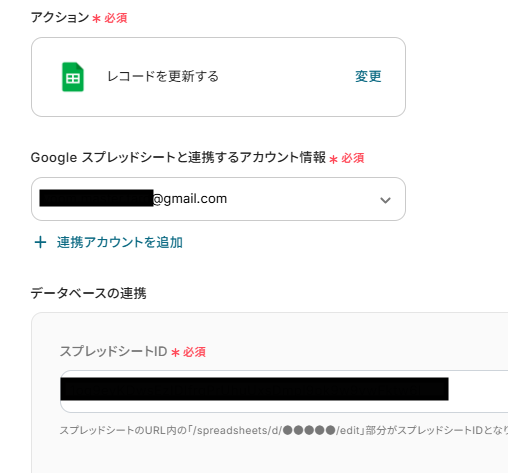This screenshot has width=508, height=473.
Task: Click the 変更 link to change action
Action: click(x=368, y=77)
